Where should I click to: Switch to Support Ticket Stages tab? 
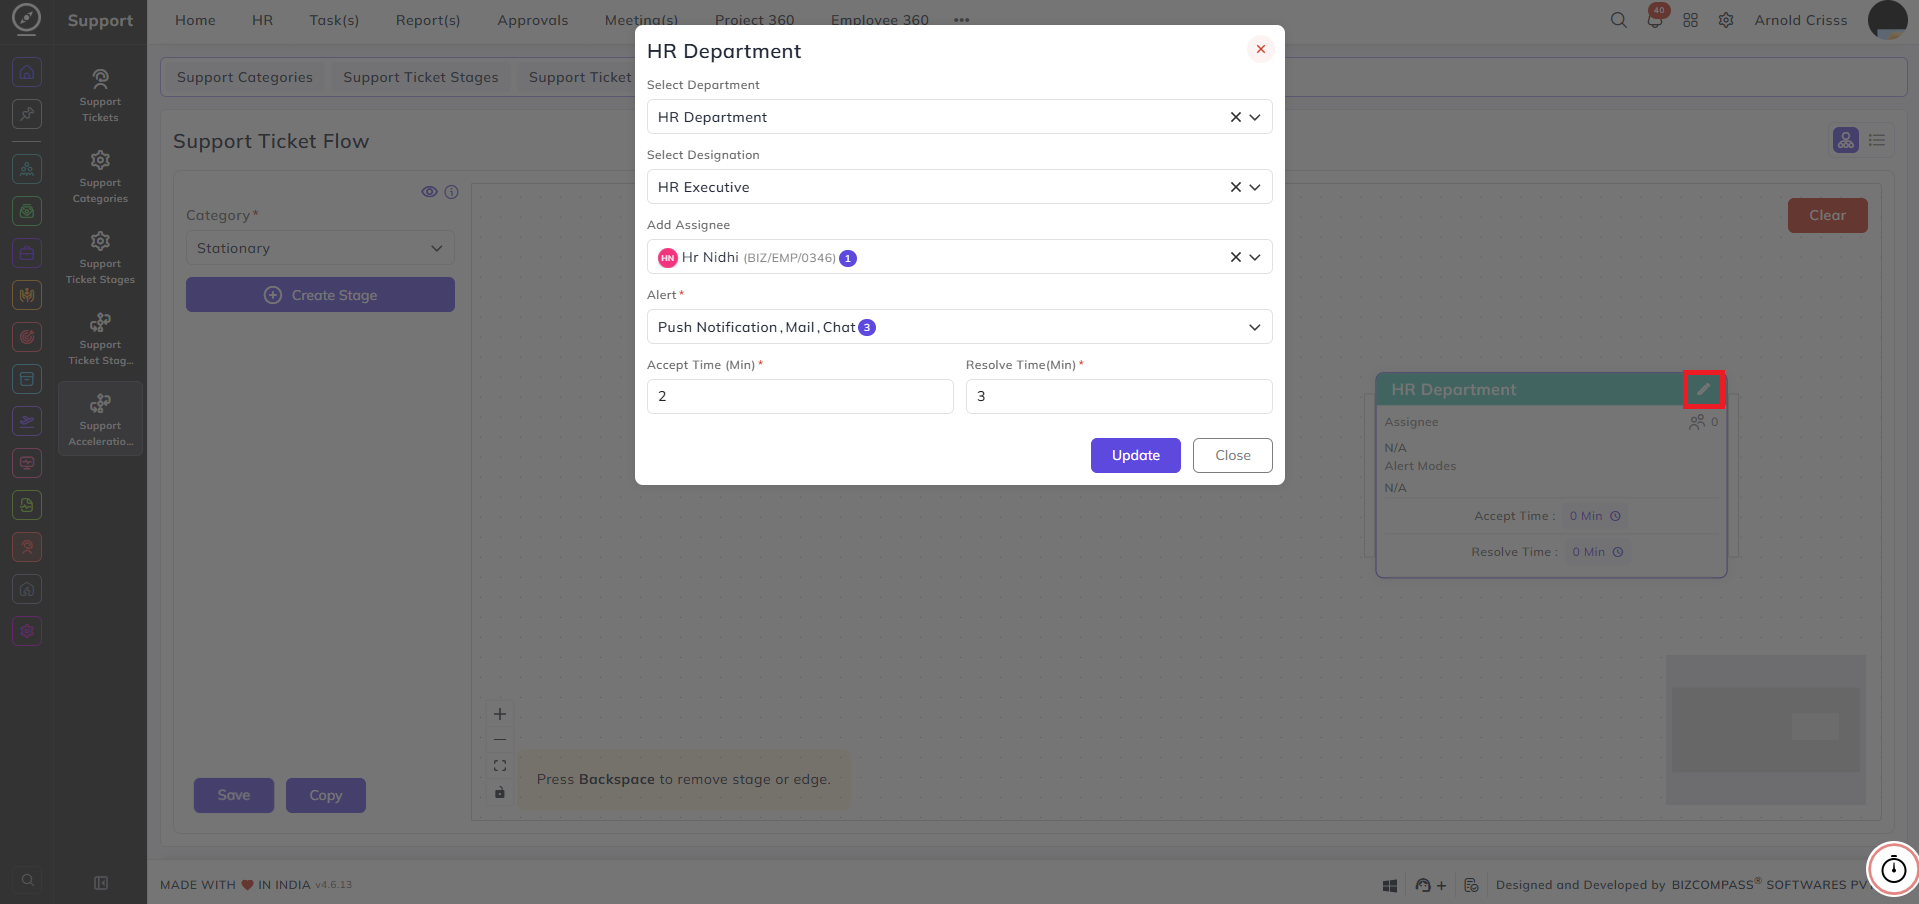pyautogui.click(x=421, y=77)
